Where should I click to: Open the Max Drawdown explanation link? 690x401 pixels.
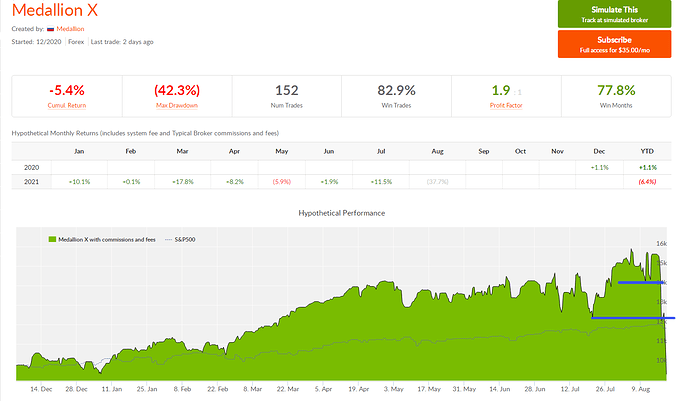[x=177, y=105]
